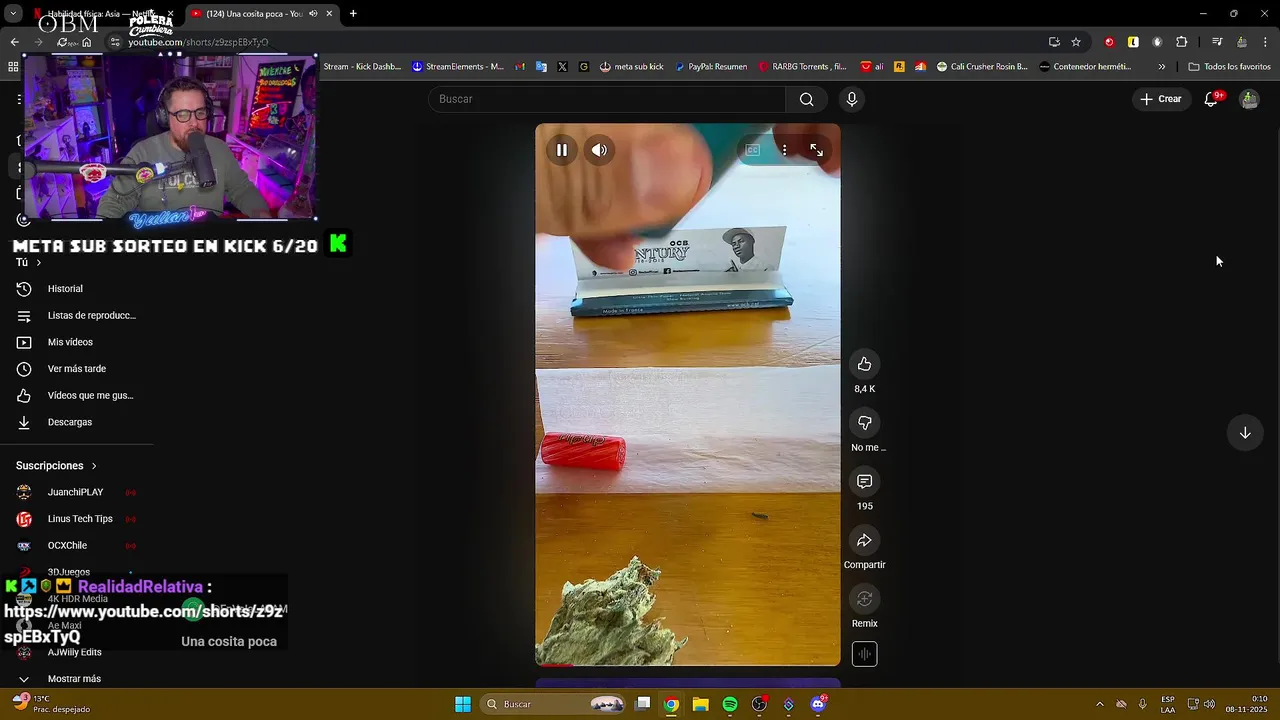Like the Short with 8,4 K likes
The image size is (1280, 720).
865,364
